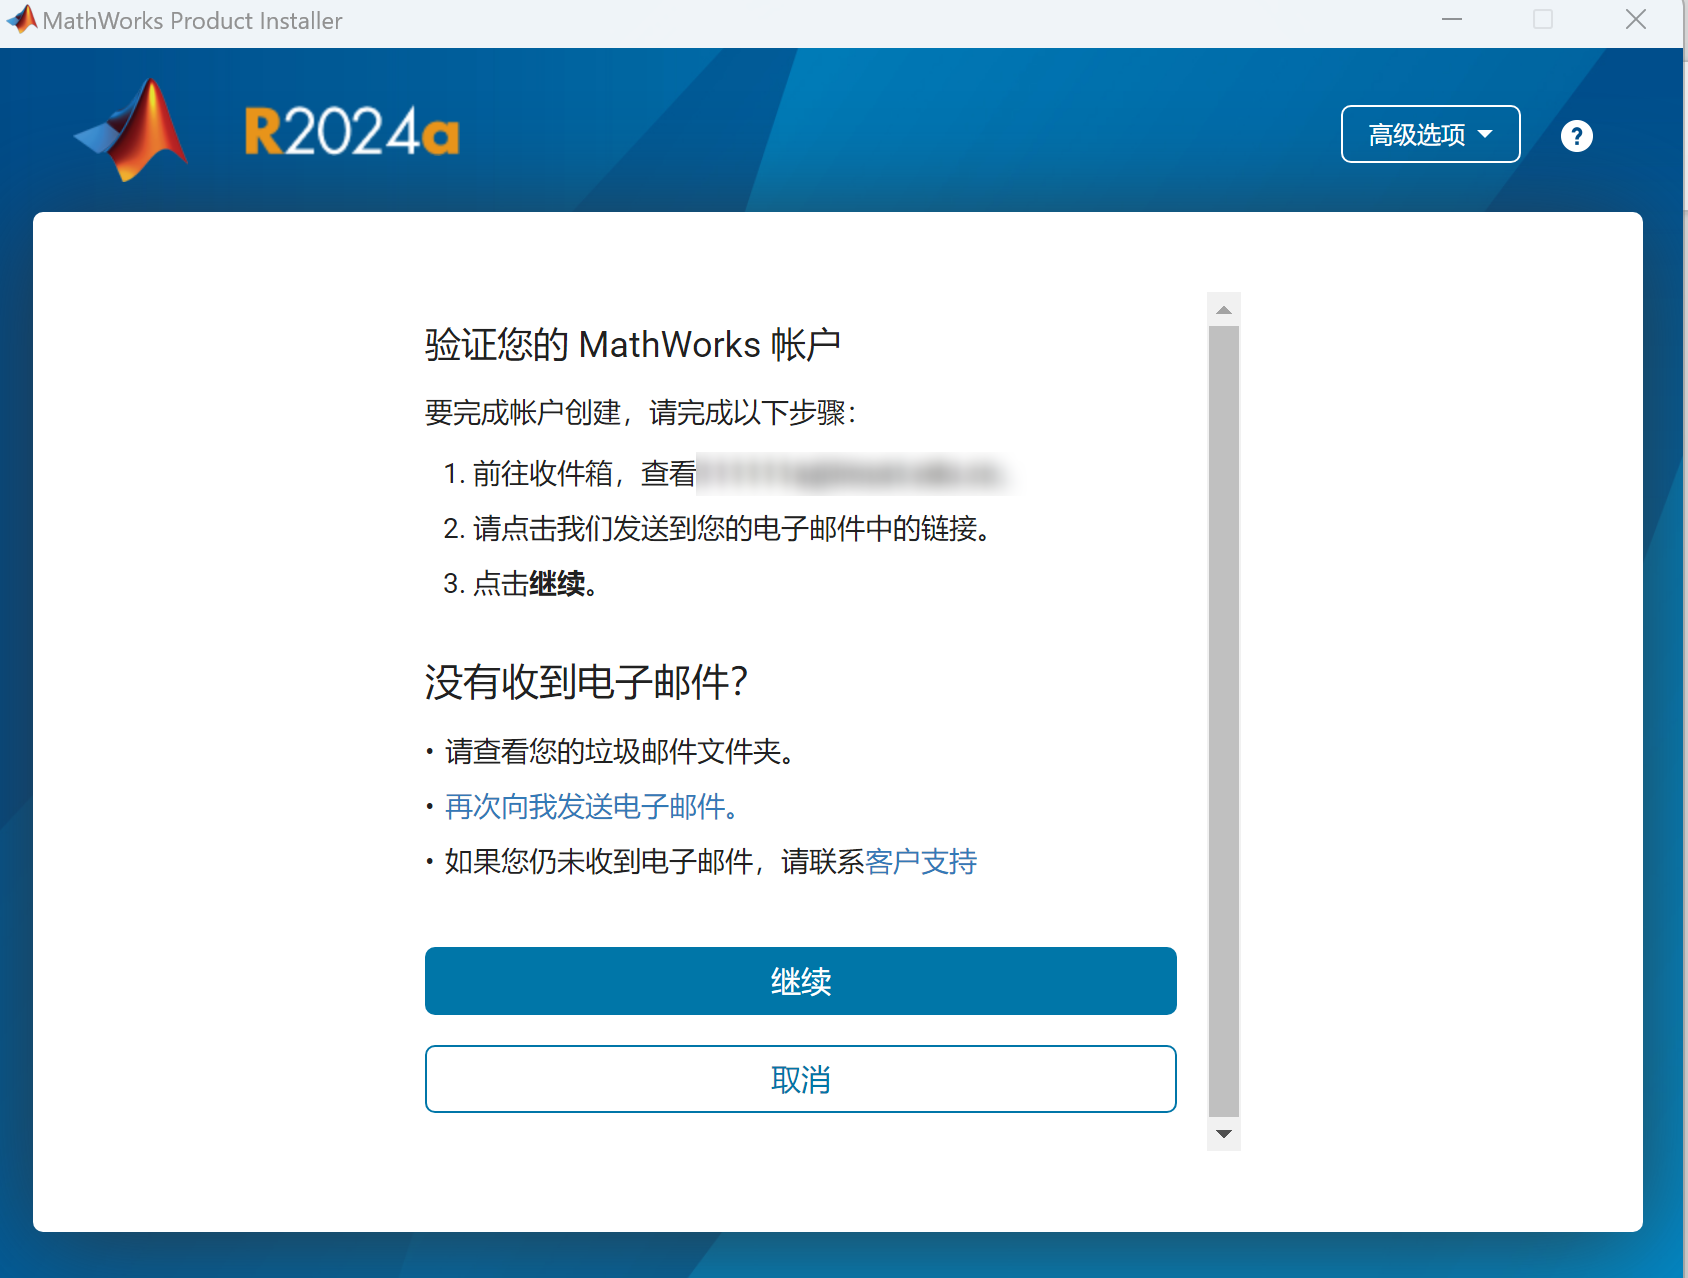Open help via the circled question mark
The height and width of the screenshot is (1278, 1688).
tap(1576, 135)
